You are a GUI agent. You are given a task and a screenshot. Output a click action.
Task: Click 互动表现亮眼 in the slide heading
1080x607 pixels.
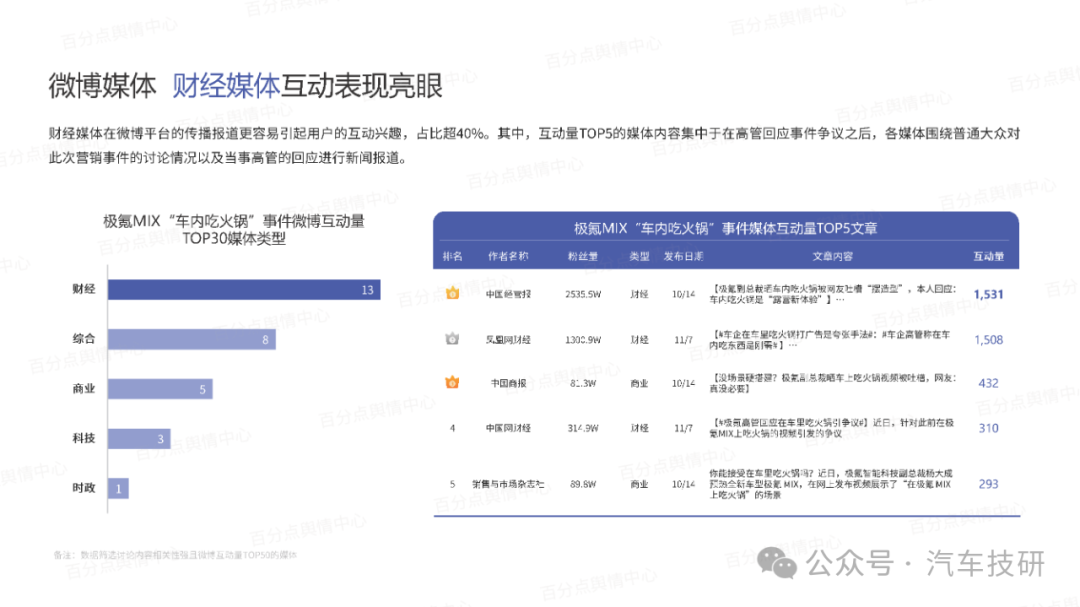pyautogui.click(x=362, y=86)
